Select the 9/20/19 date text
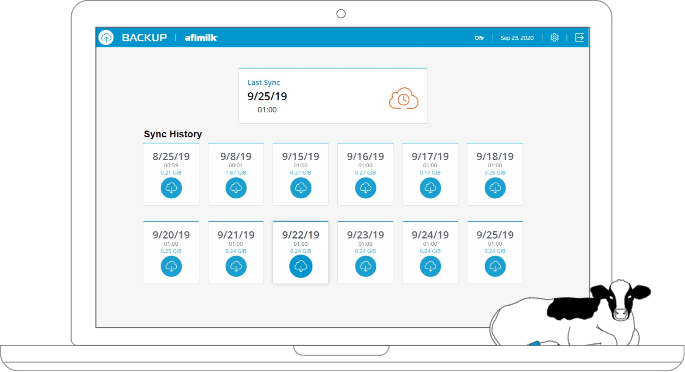The width and height of the screenshot is (685, 372). (x=171, y=234)
